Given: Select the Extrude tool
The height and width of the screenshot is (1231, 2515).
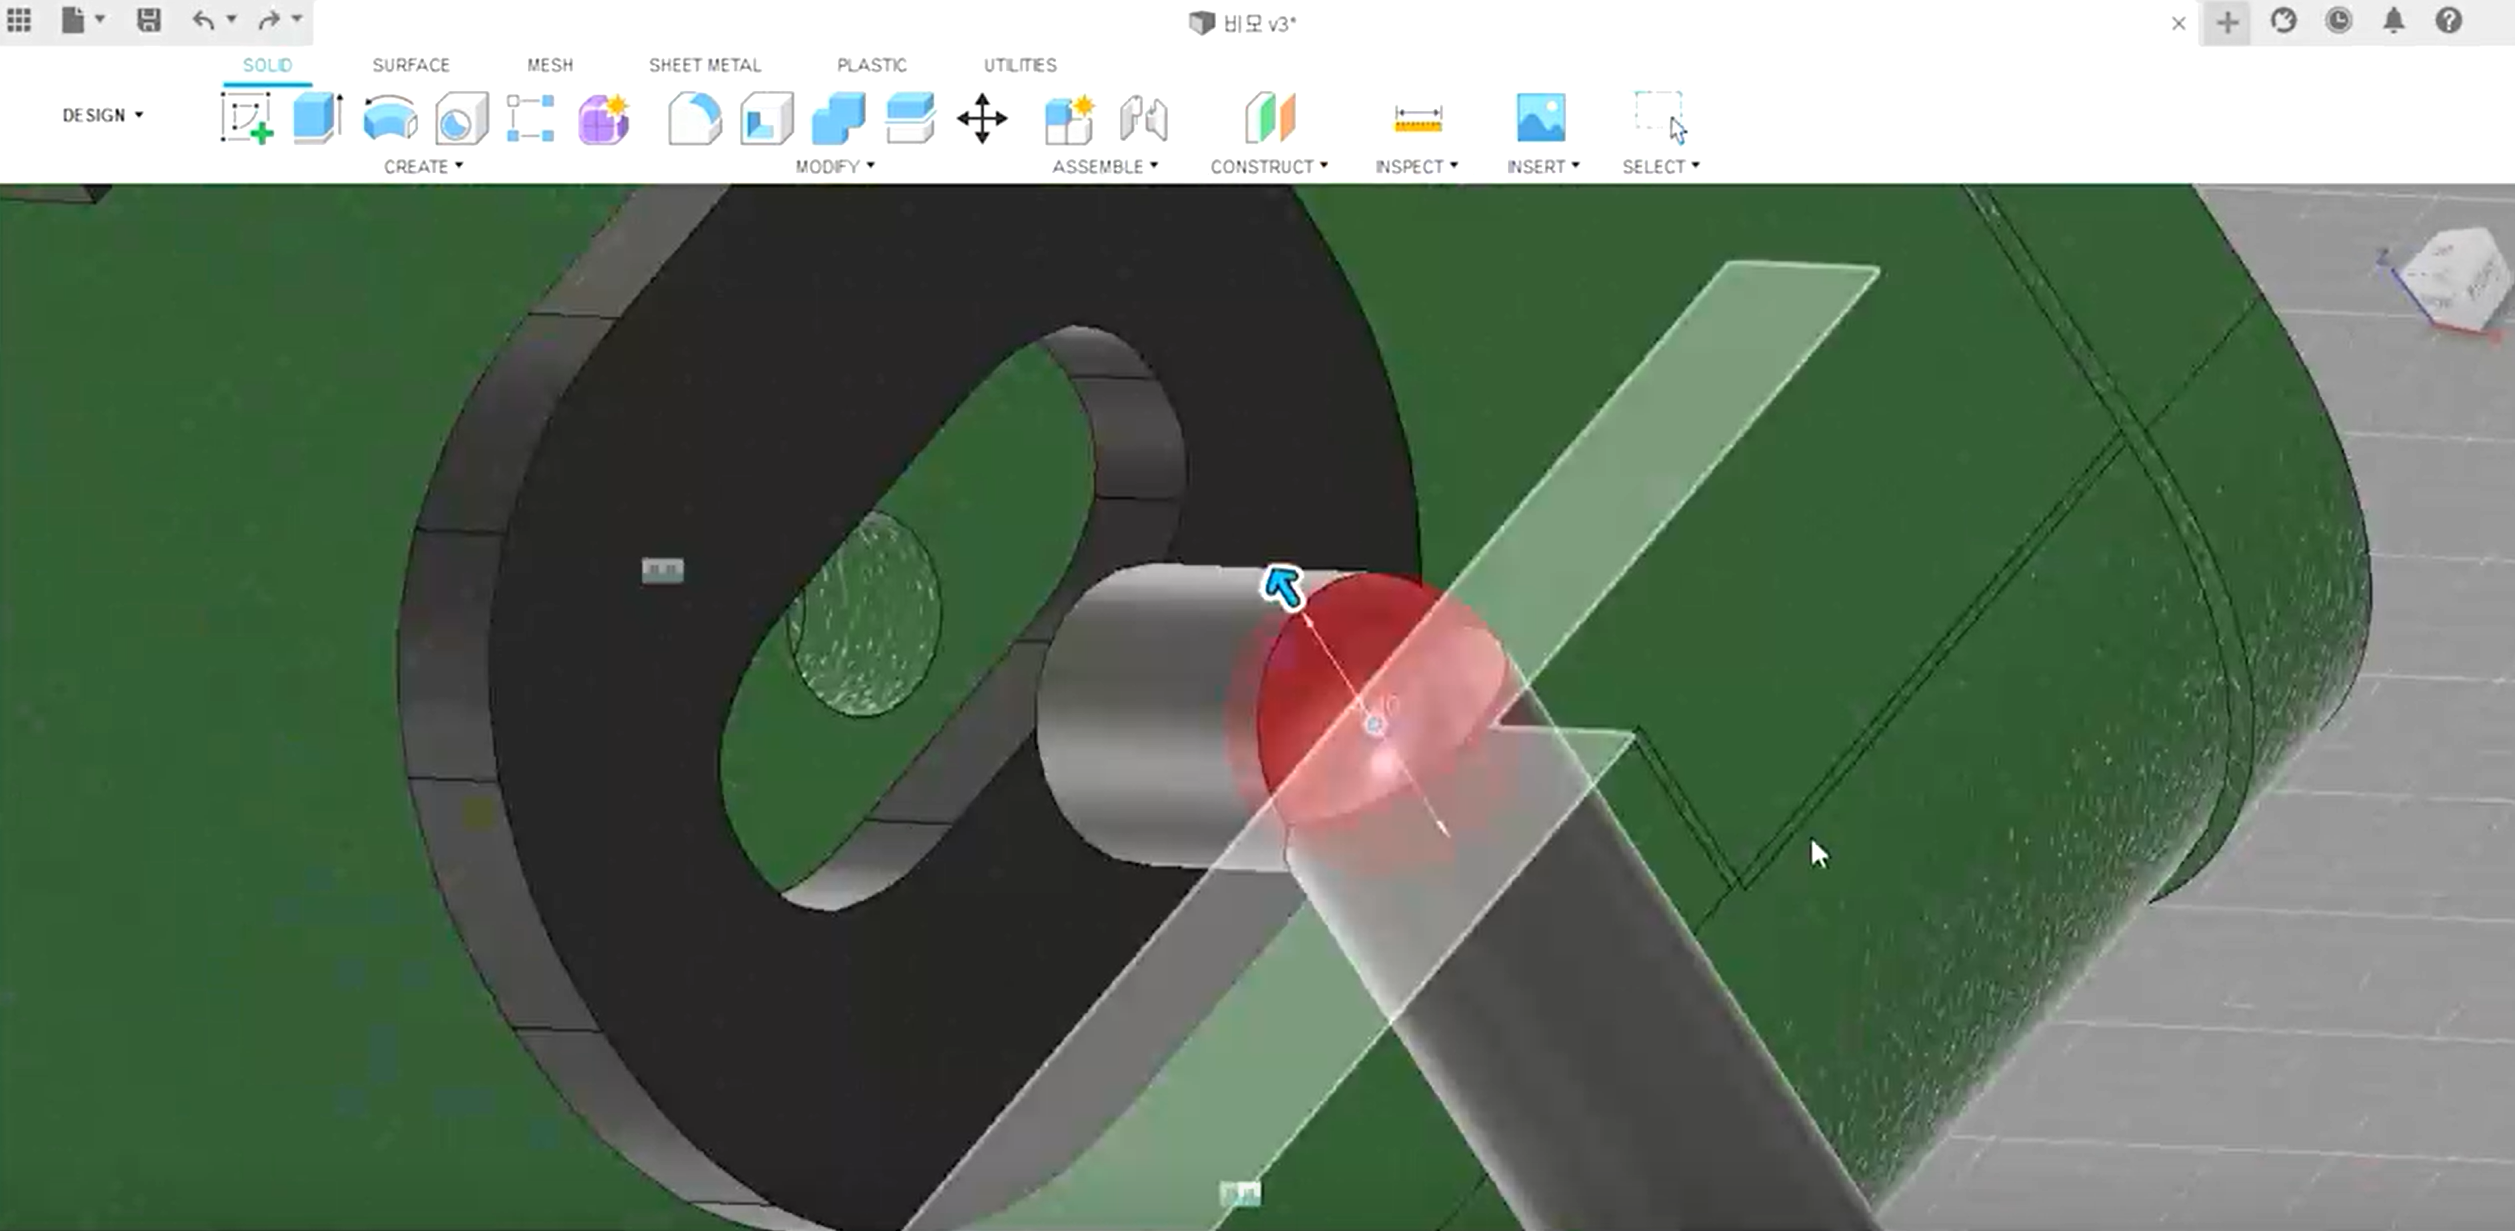Looking at the screenshot, I should click(x=318, y=118).
